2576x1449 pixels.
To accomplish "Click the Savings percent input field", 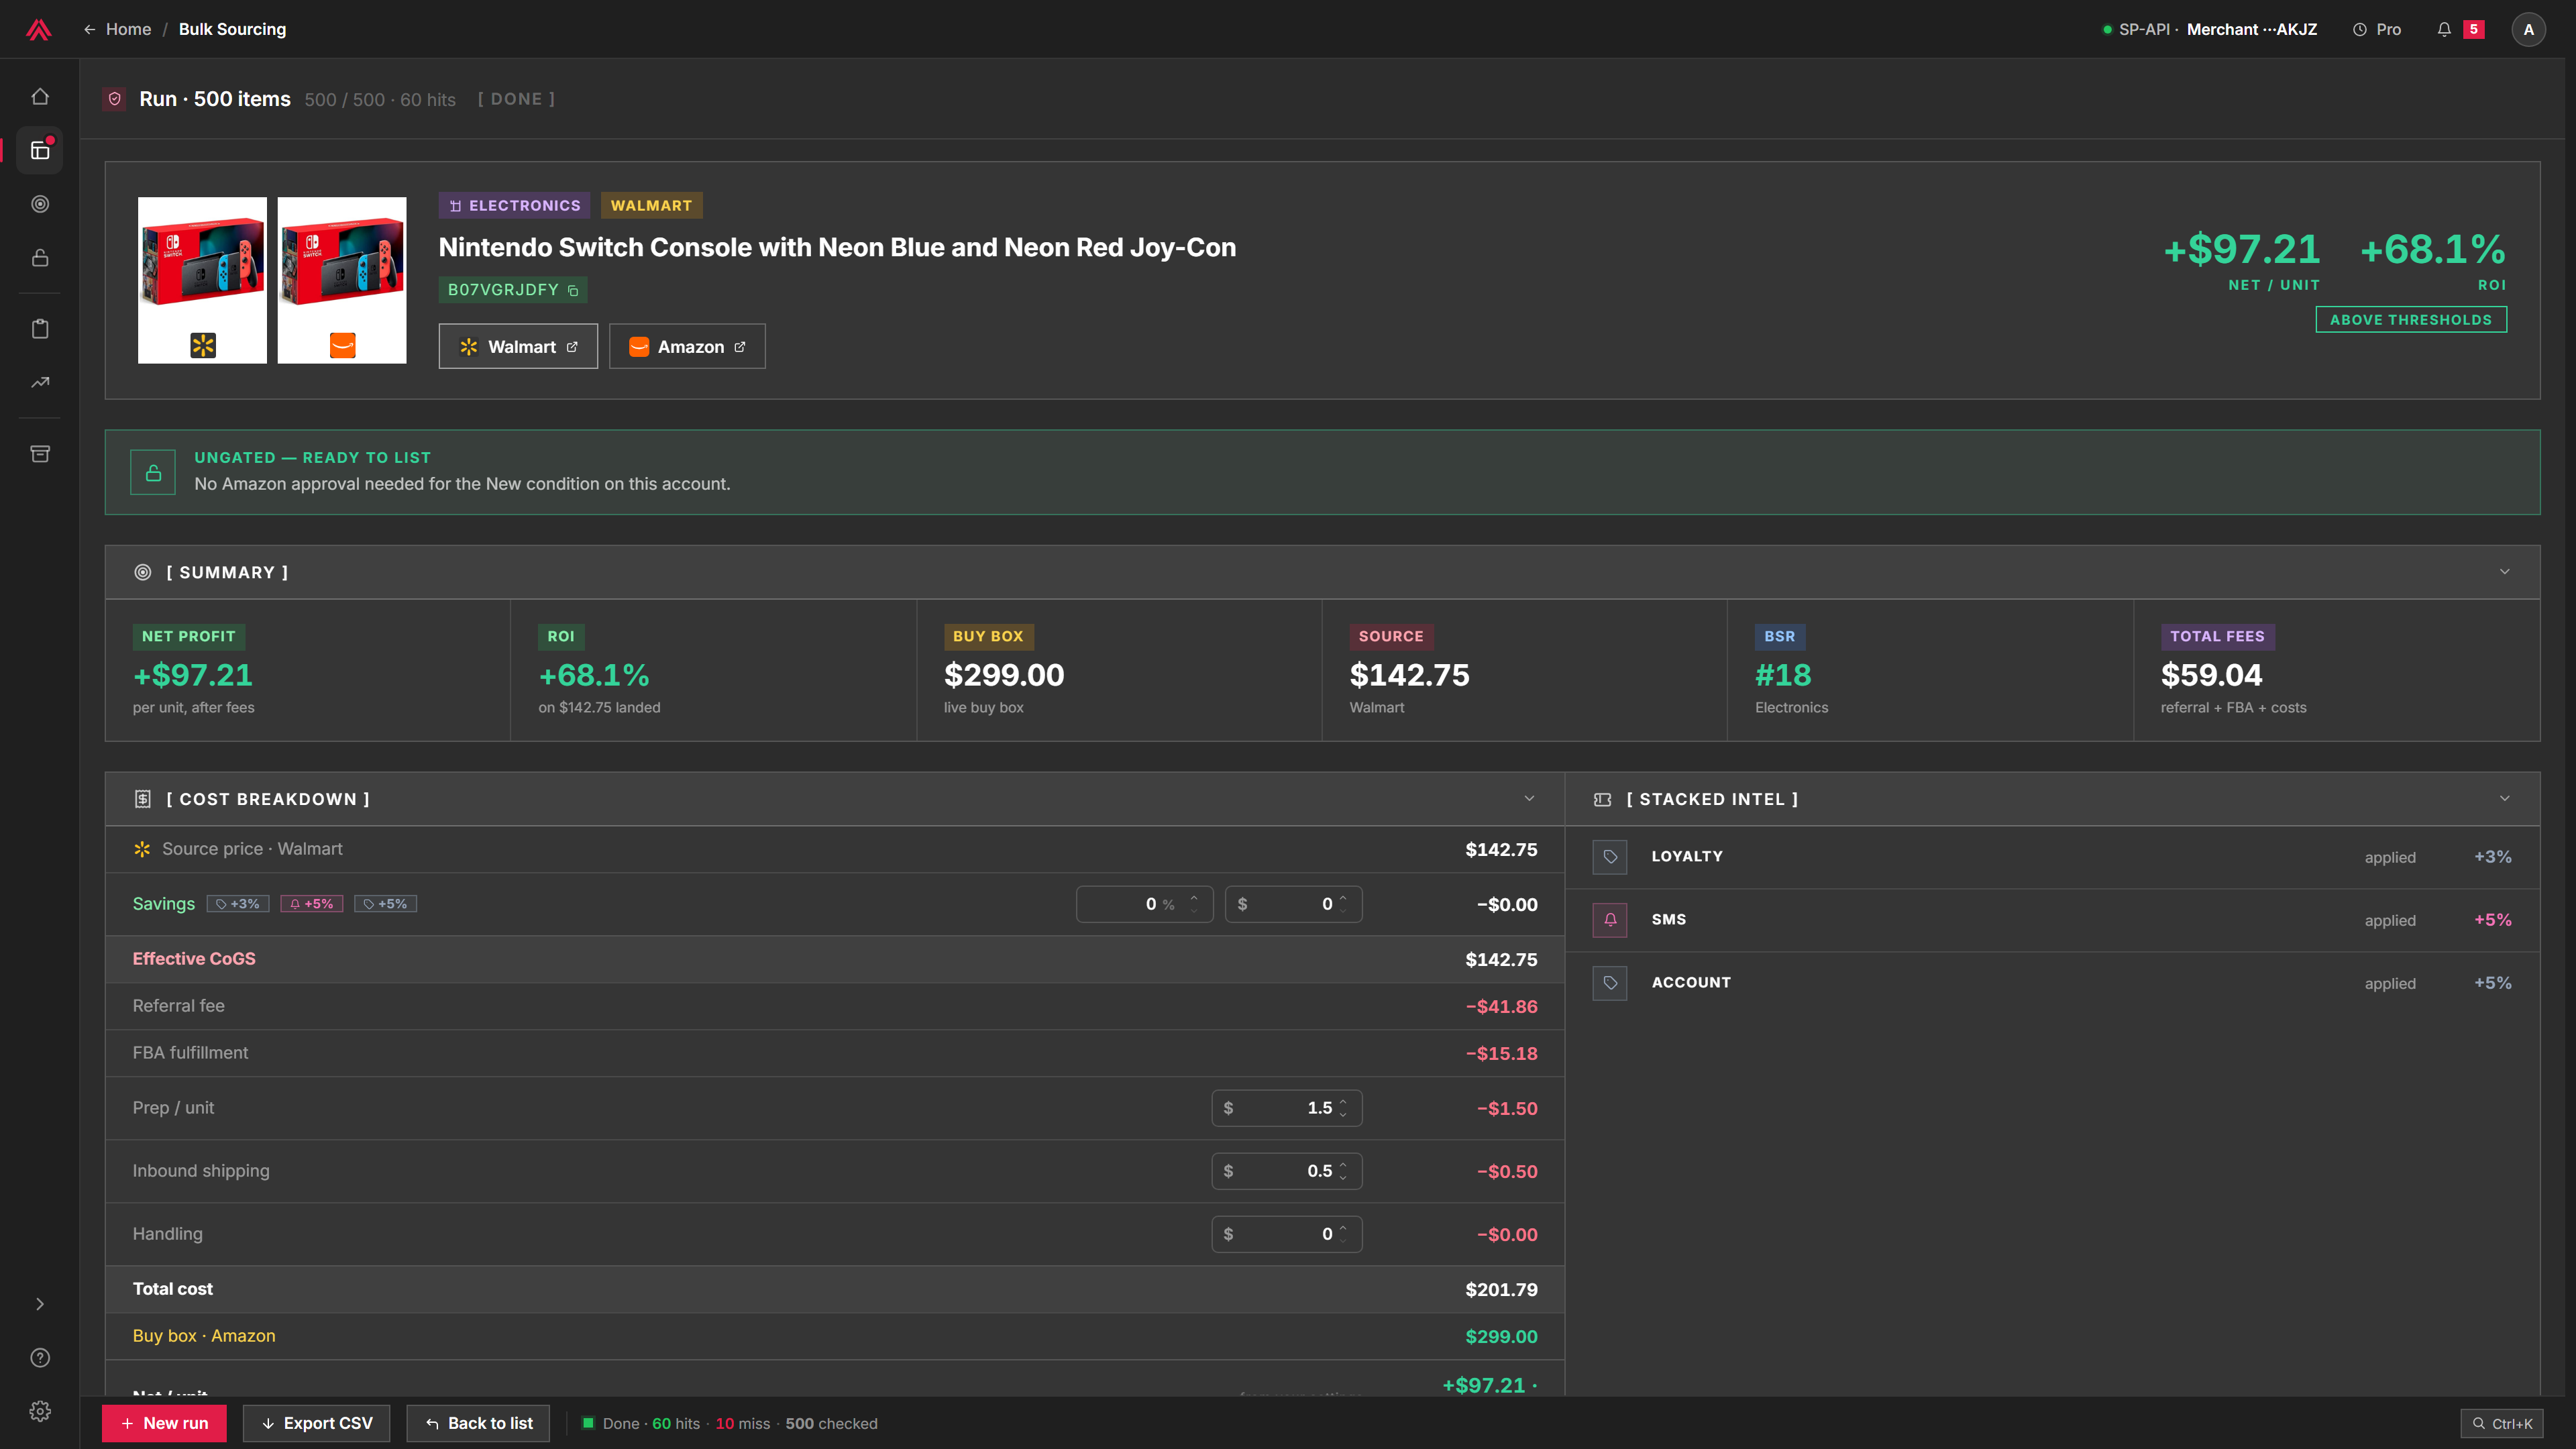I will click(1144, 904).
